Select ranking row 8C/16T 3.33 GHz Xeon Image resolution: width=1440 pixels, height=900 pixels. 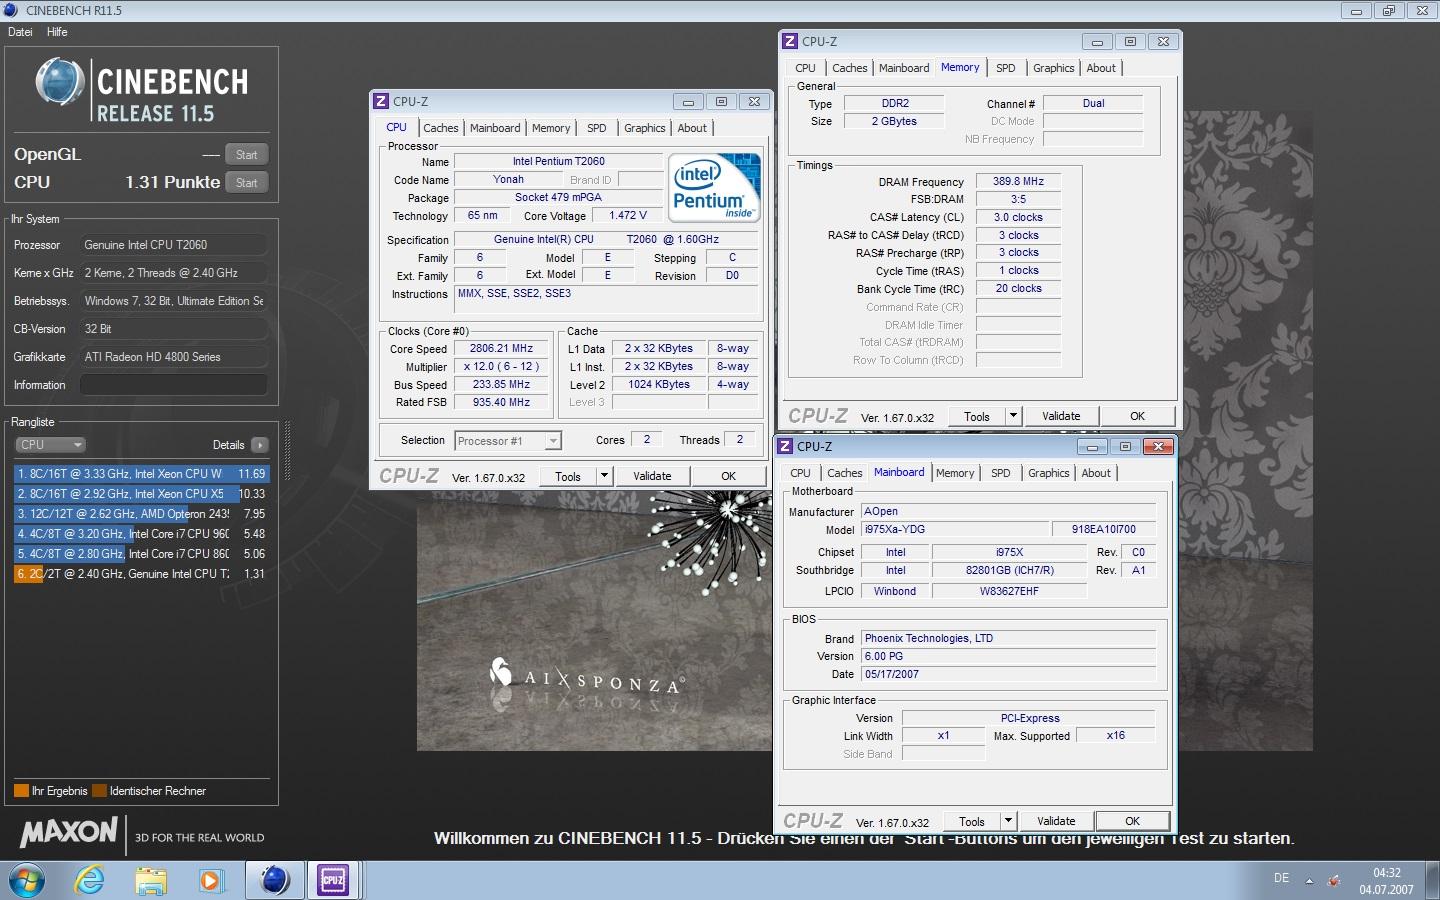point(141,474)
